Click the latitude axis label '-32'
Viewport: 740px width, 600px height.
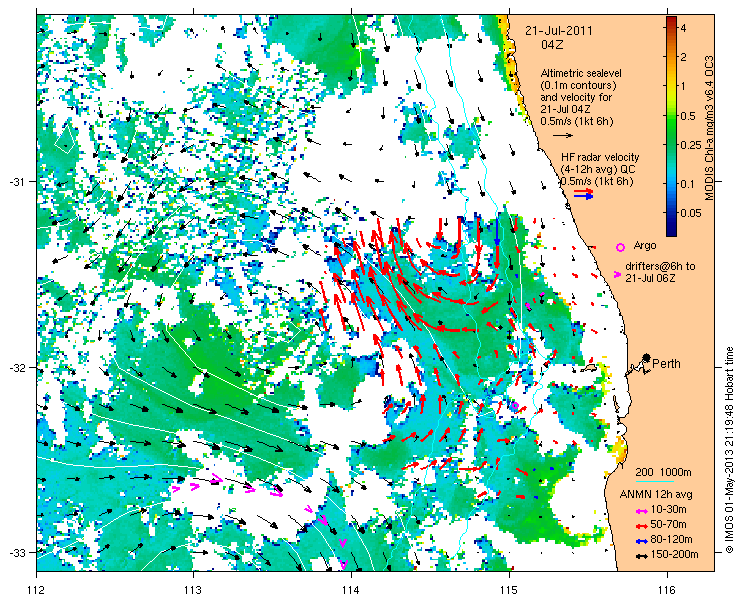click(17, 367)
